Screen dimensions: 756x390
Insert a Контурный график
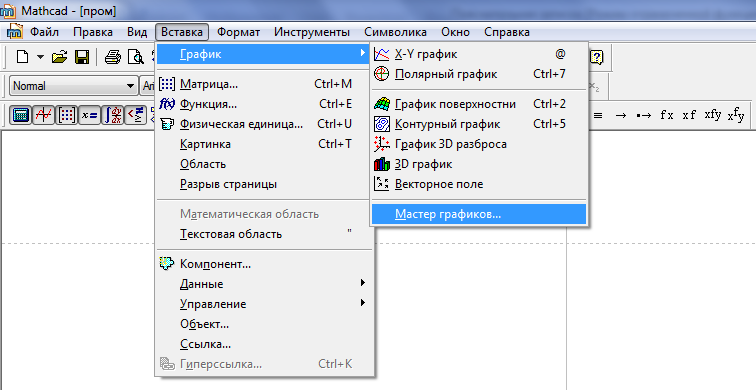479,124
